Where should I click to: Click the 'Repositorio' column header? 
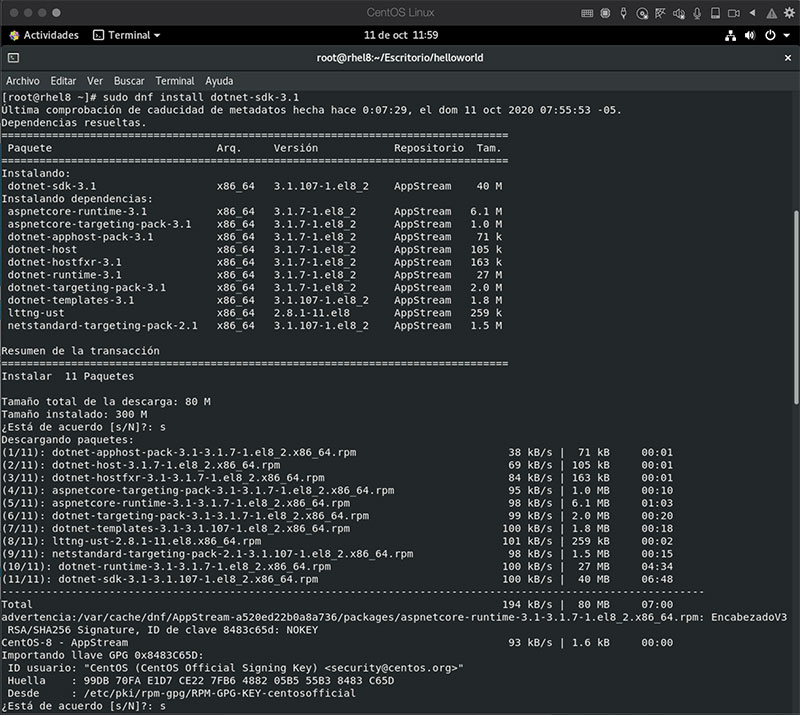point(429,148)
